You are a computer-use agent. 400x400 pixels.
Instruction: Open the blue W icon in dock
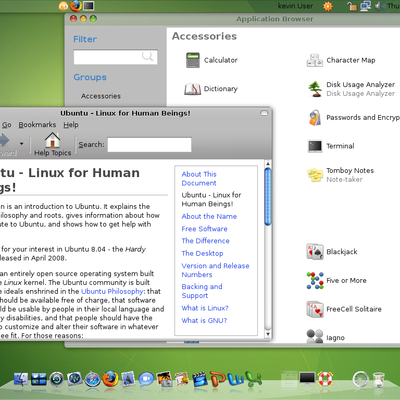click(236, 379)
